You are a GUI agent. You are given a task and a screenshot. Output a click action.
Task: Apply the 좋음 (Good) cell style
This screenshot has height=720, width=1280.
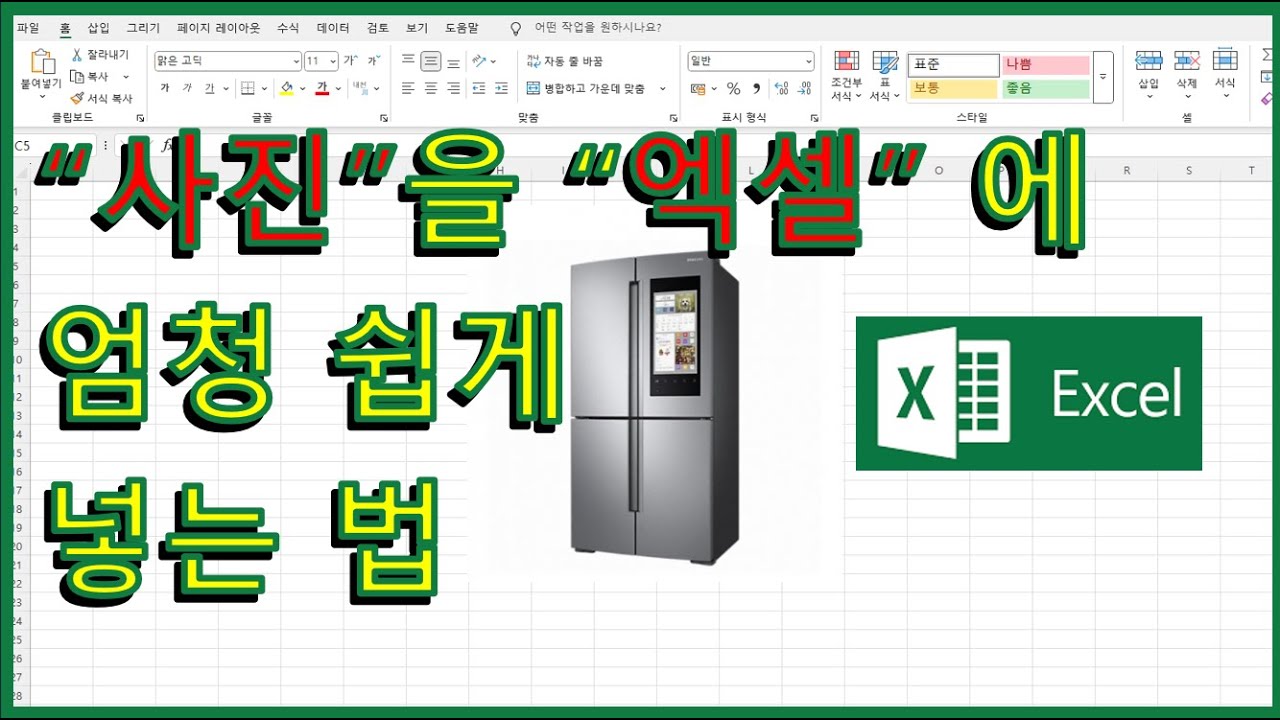(x=1045, y=89)
